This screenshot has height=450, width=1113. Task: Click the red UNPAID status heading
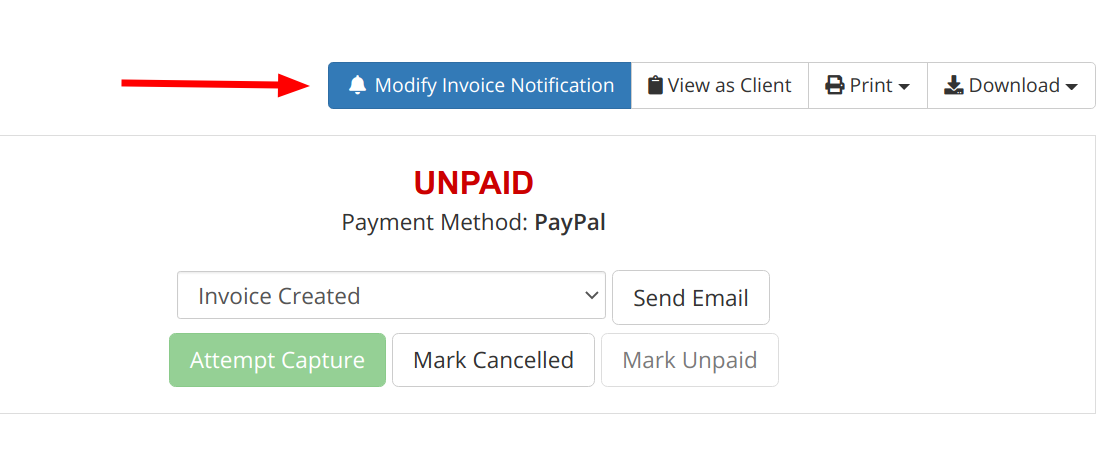click(x=473, y=184)
